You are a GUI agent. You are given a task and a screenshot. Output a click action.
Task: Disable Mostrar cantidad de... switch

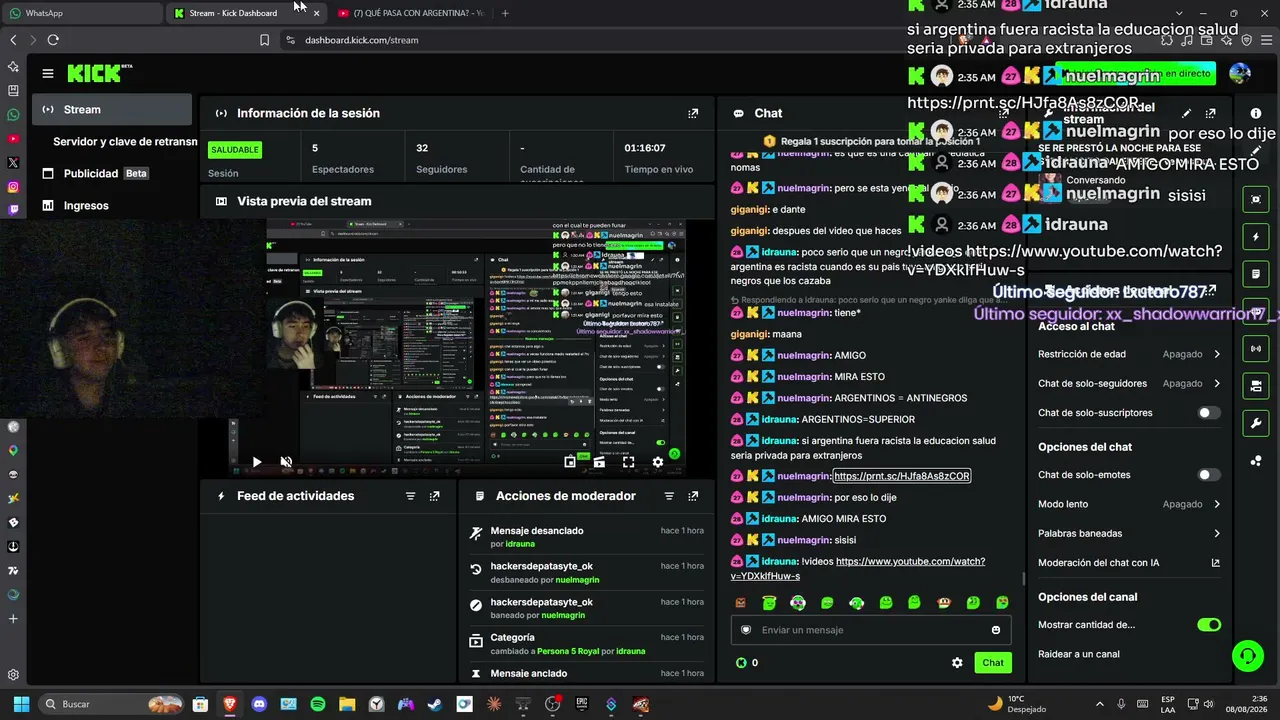(x=1209, y=625)
